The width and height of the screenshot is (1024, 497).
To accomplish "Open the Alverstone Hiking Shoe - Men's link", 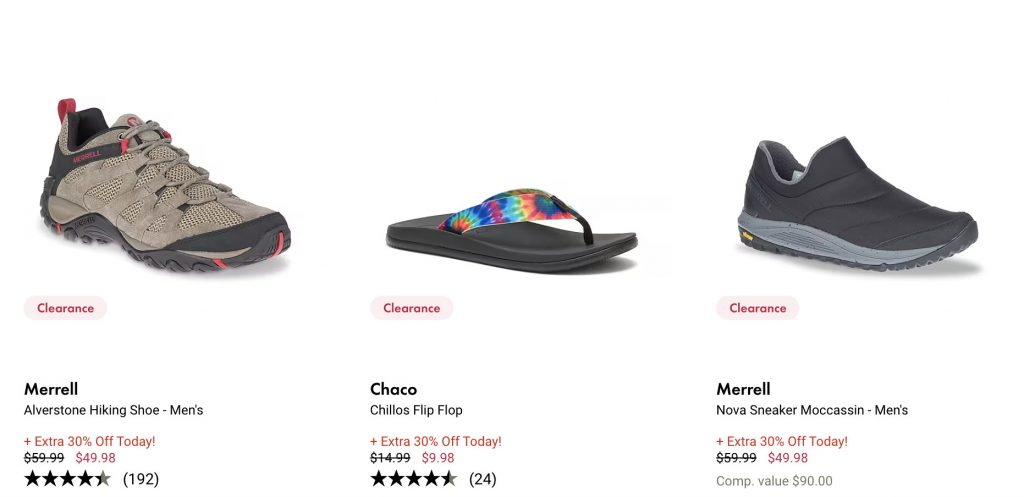I will (113, 410).
